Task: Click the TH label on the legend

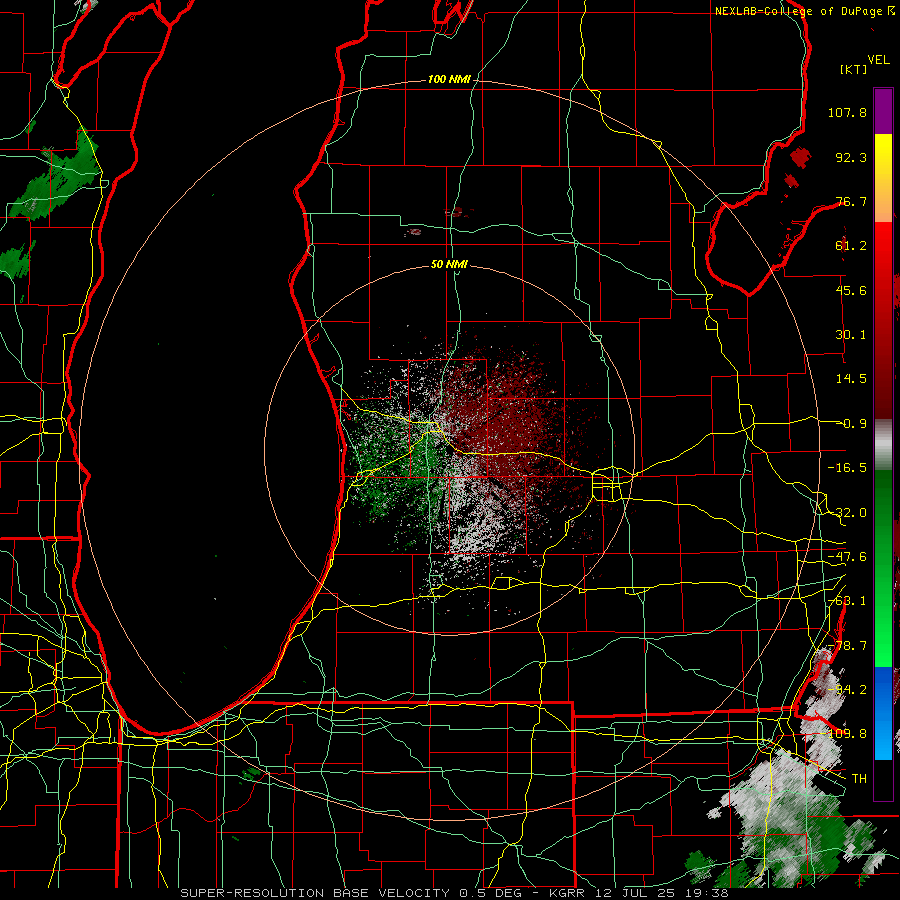Action: click(859, 779)
